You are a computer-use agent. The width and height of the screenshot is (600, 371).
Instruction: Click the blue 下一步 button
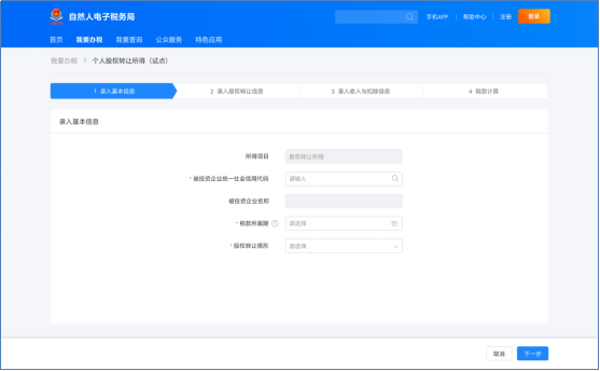coord(533,354)
